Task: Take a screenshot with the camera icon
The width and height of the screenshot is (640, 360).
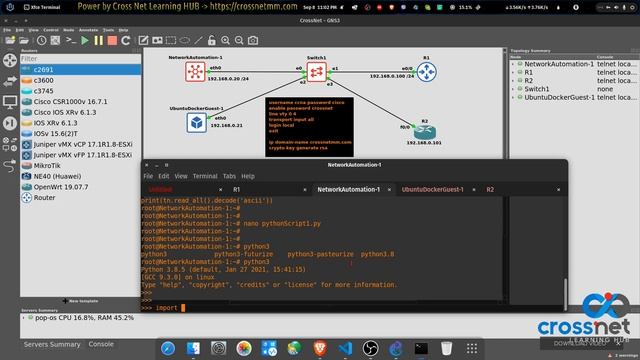Action: pyautogui.click(x=253, y=40)
